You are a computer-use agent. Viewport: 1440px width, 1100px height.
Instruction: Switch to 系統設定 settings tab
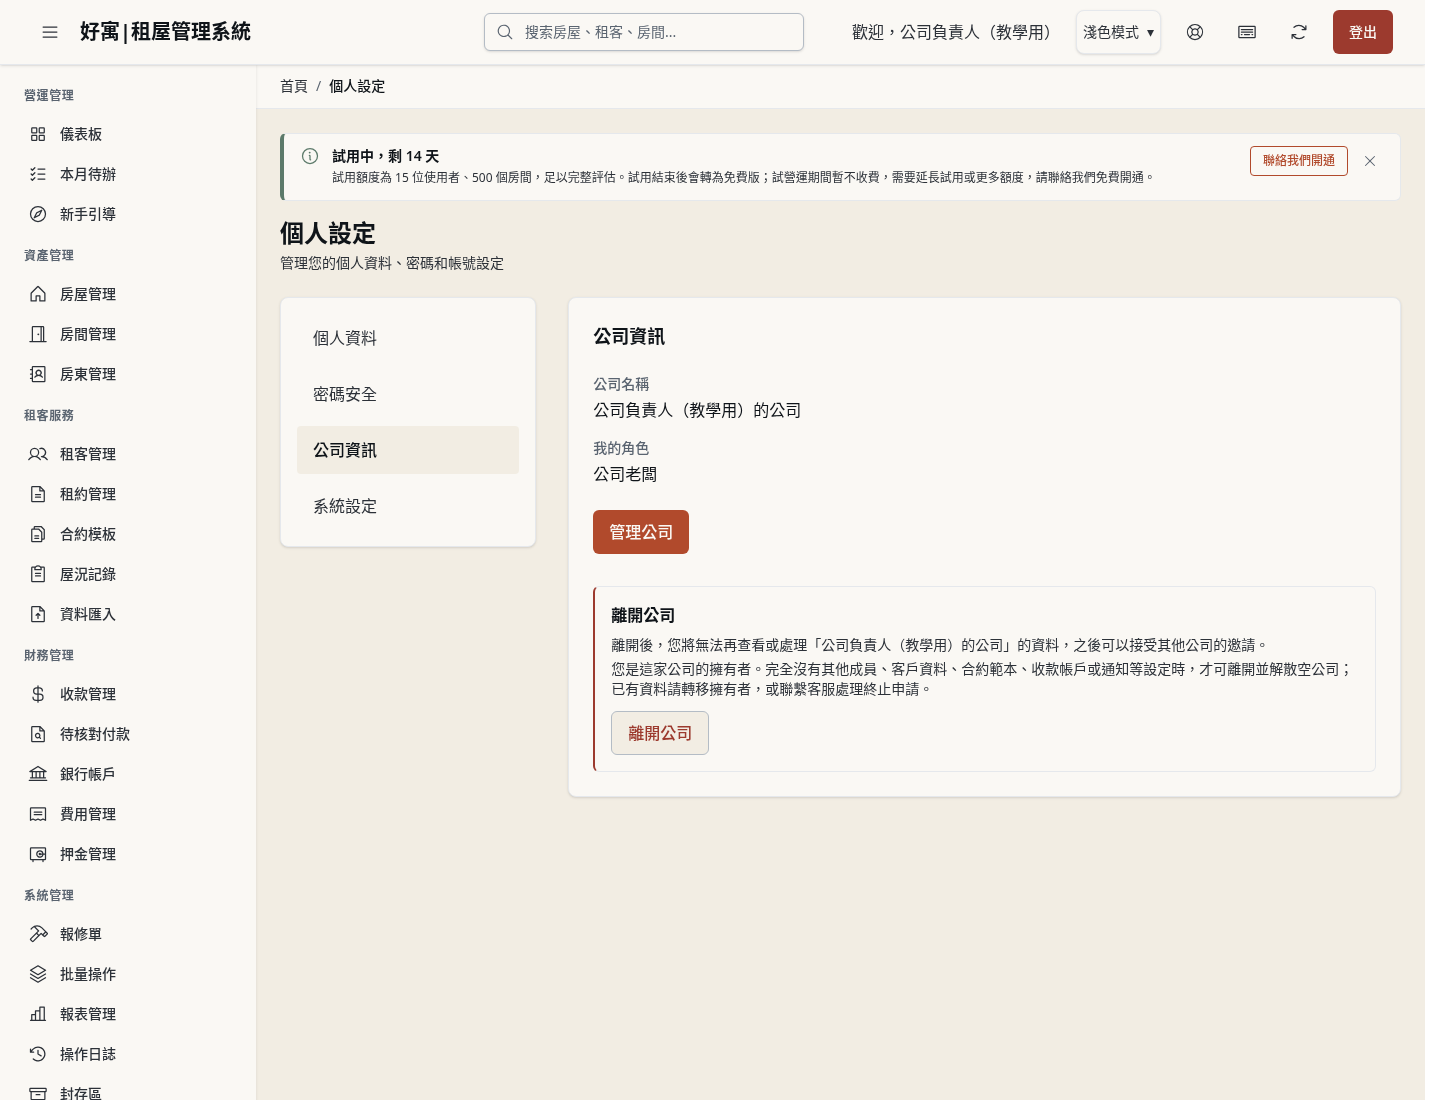point(408,506)
